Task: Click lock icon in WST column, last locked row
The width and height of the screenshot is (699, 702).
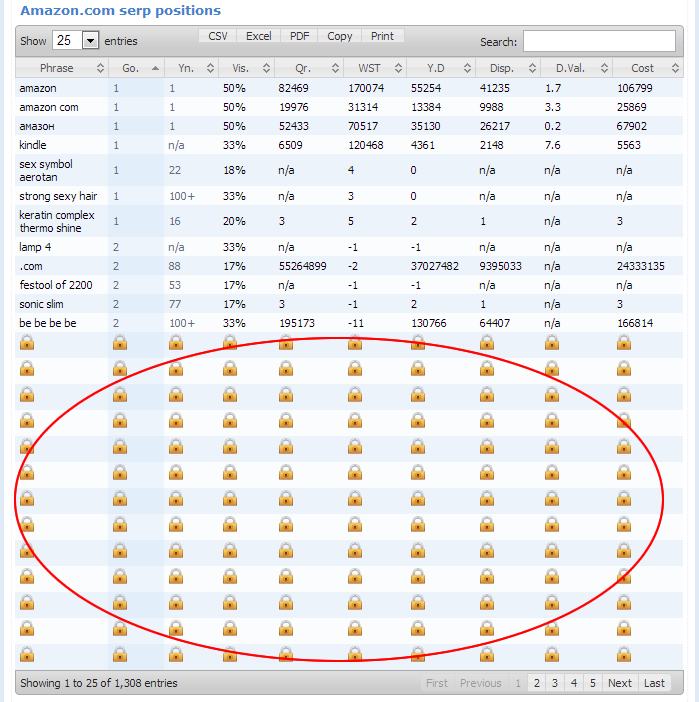Action: pos(355,655)
